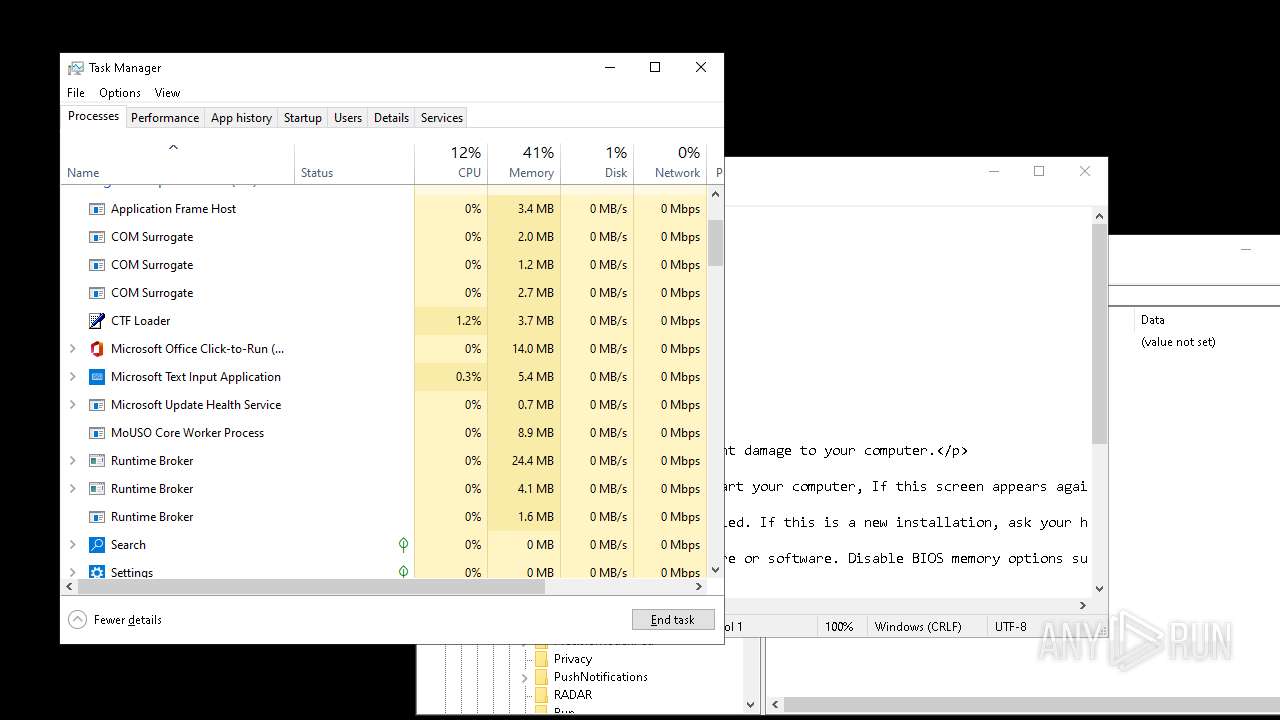
Task: Click the Notepad vertical scrollbar thumb
Action: point(1099,334)
